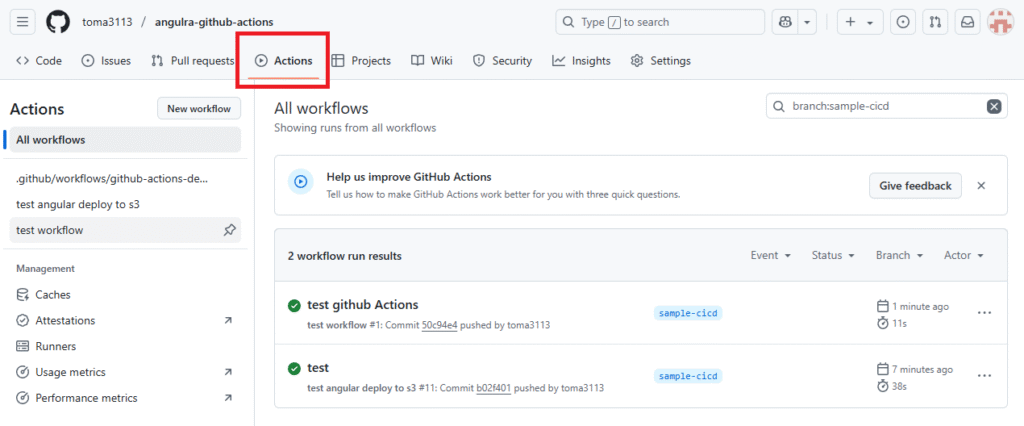1024x426 pixels.
Task: Switch to the Issues tab
Action: (x=106, y=61)
